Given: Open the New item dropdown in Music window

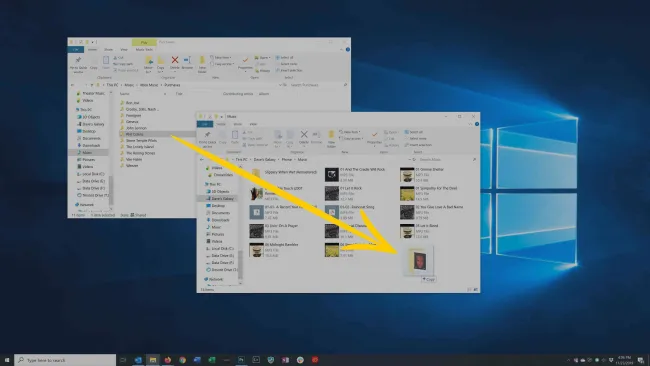Looking at the screenshot, I should pos(350,132).
